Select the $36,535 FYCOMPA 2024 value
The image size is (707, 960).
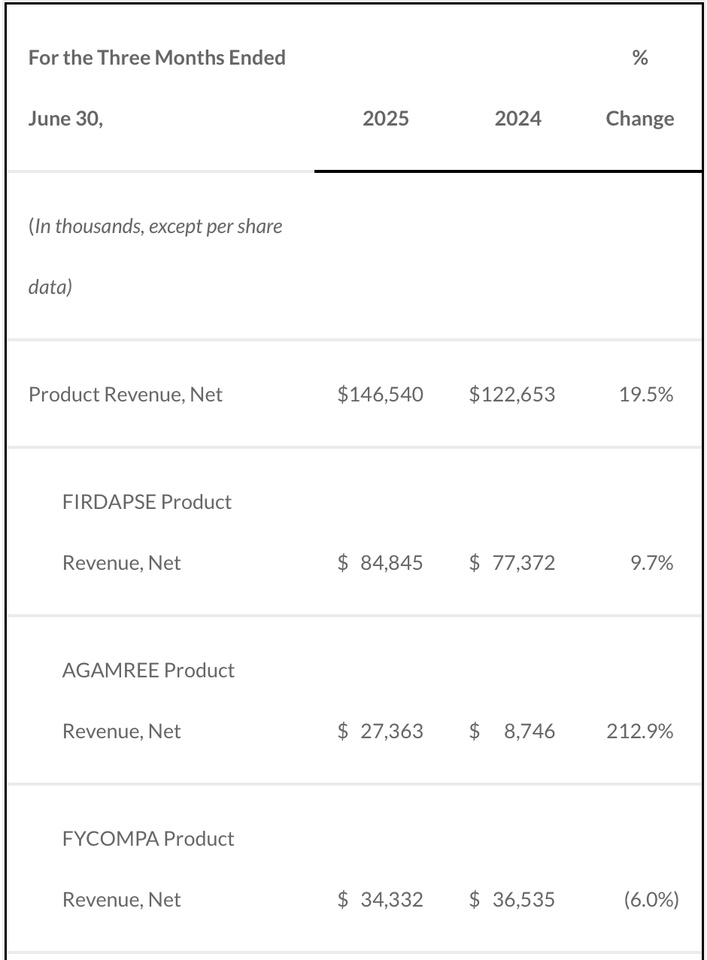tap(512, 899)
